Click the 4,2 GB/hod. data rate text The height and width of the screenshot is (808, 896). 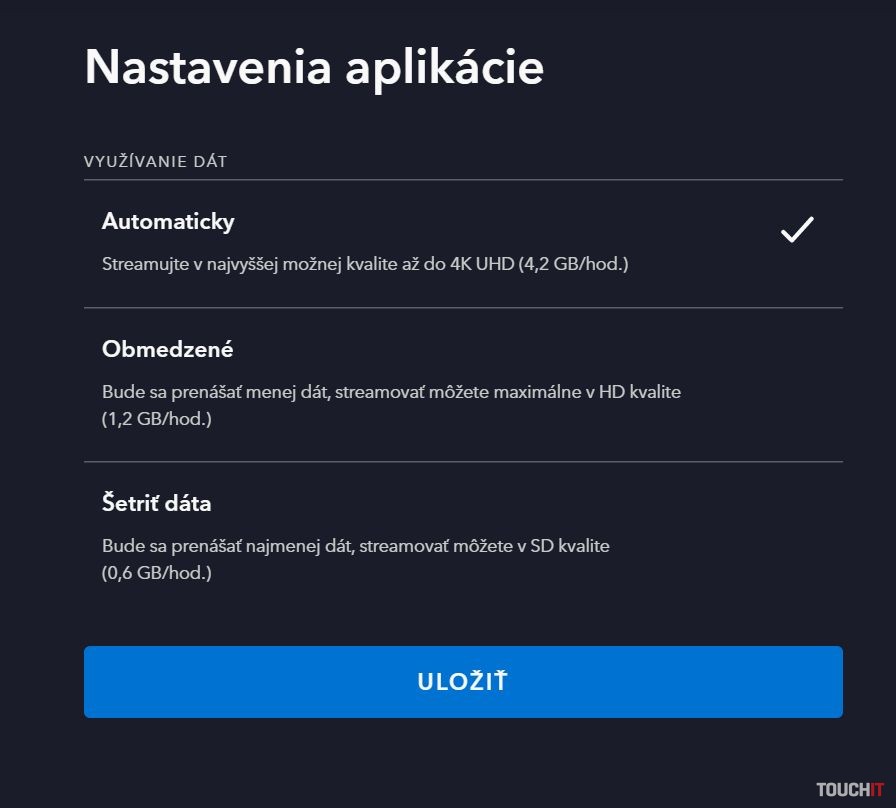coord(573,265)
